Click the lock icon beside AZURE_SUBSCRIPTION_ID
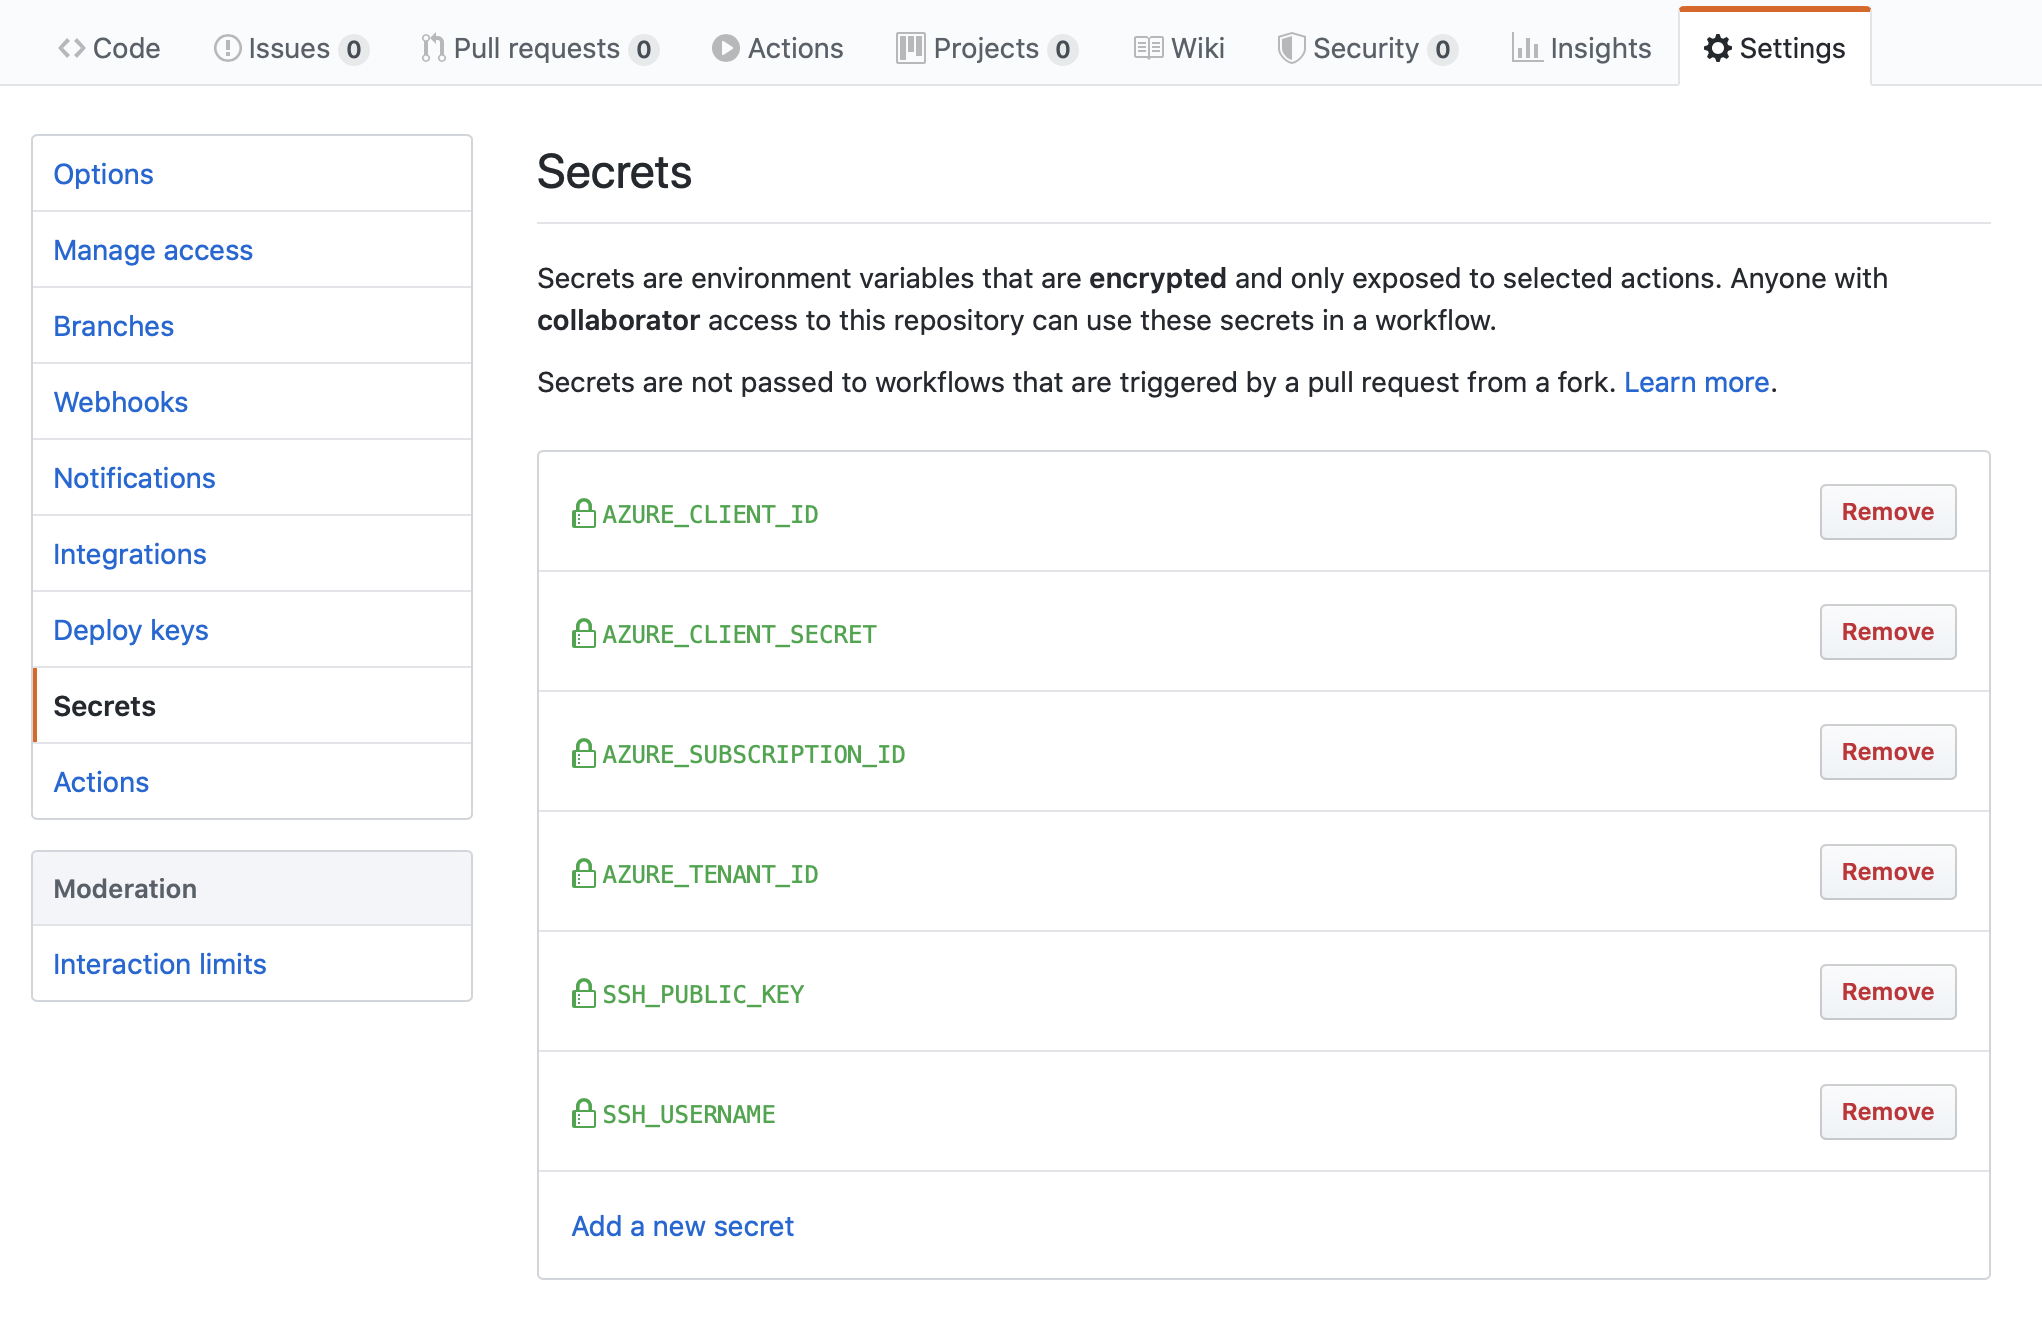The height and width of the screenshot is (1334, 2042). pos(583,753)
